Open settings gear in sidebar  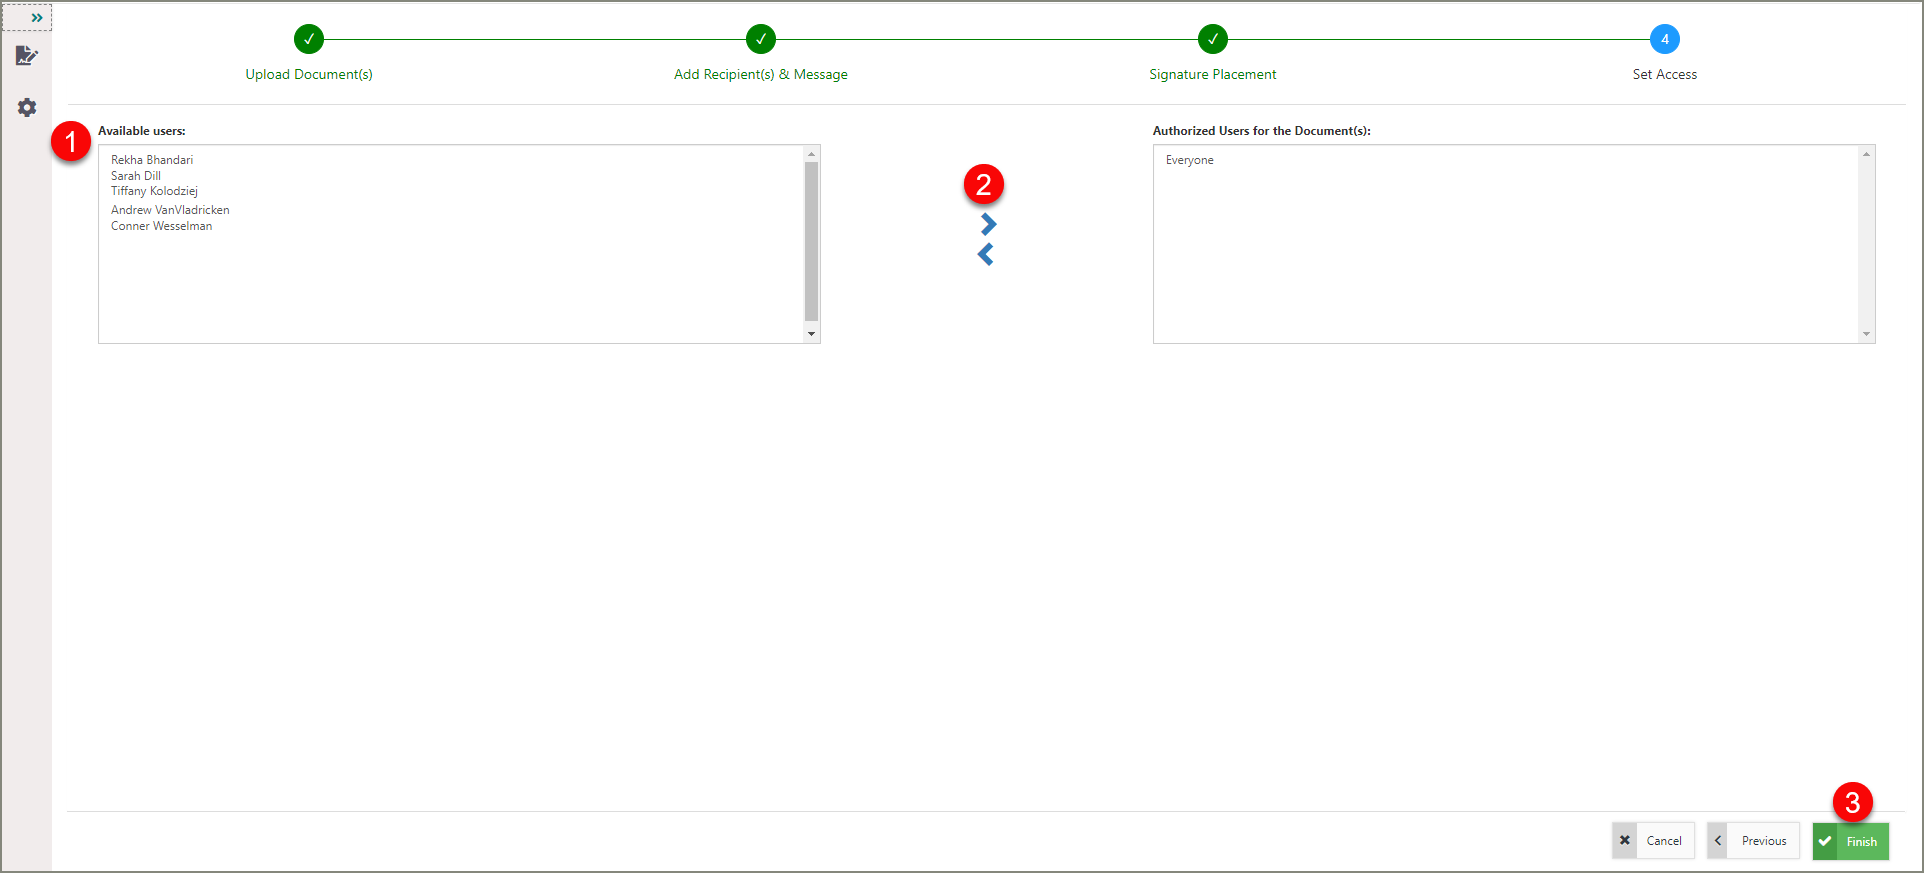(x=27, y=108)
